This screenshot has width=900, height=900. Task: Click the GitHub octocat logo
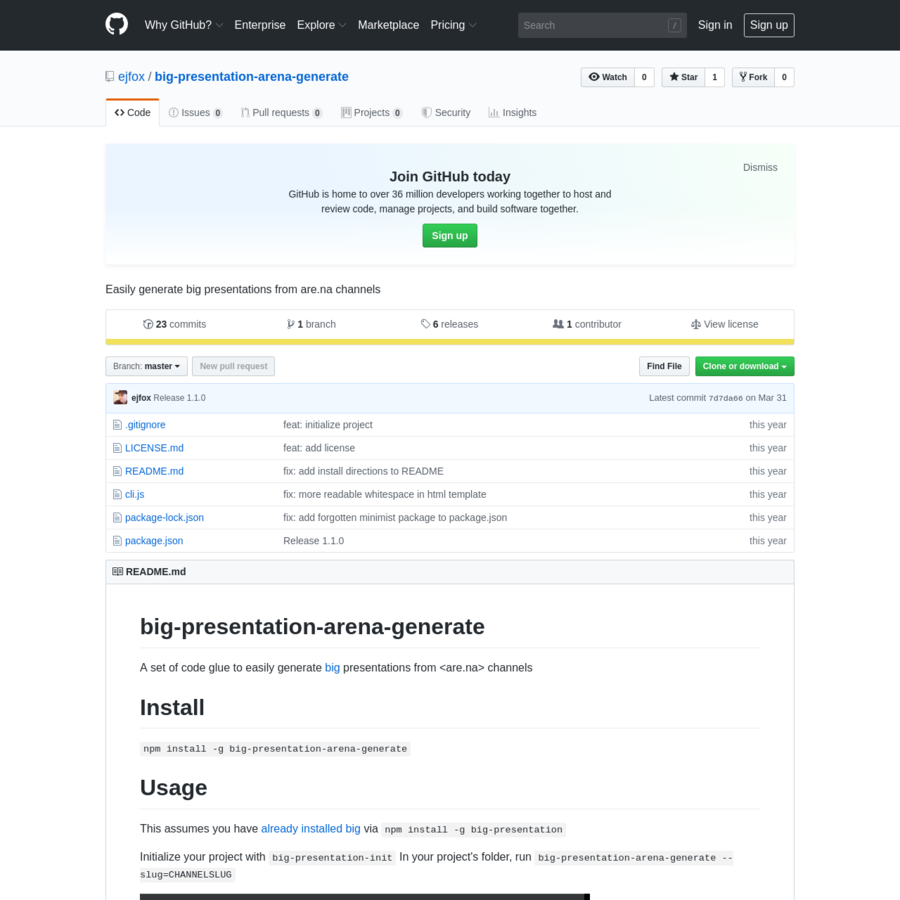tap(117, 25)
